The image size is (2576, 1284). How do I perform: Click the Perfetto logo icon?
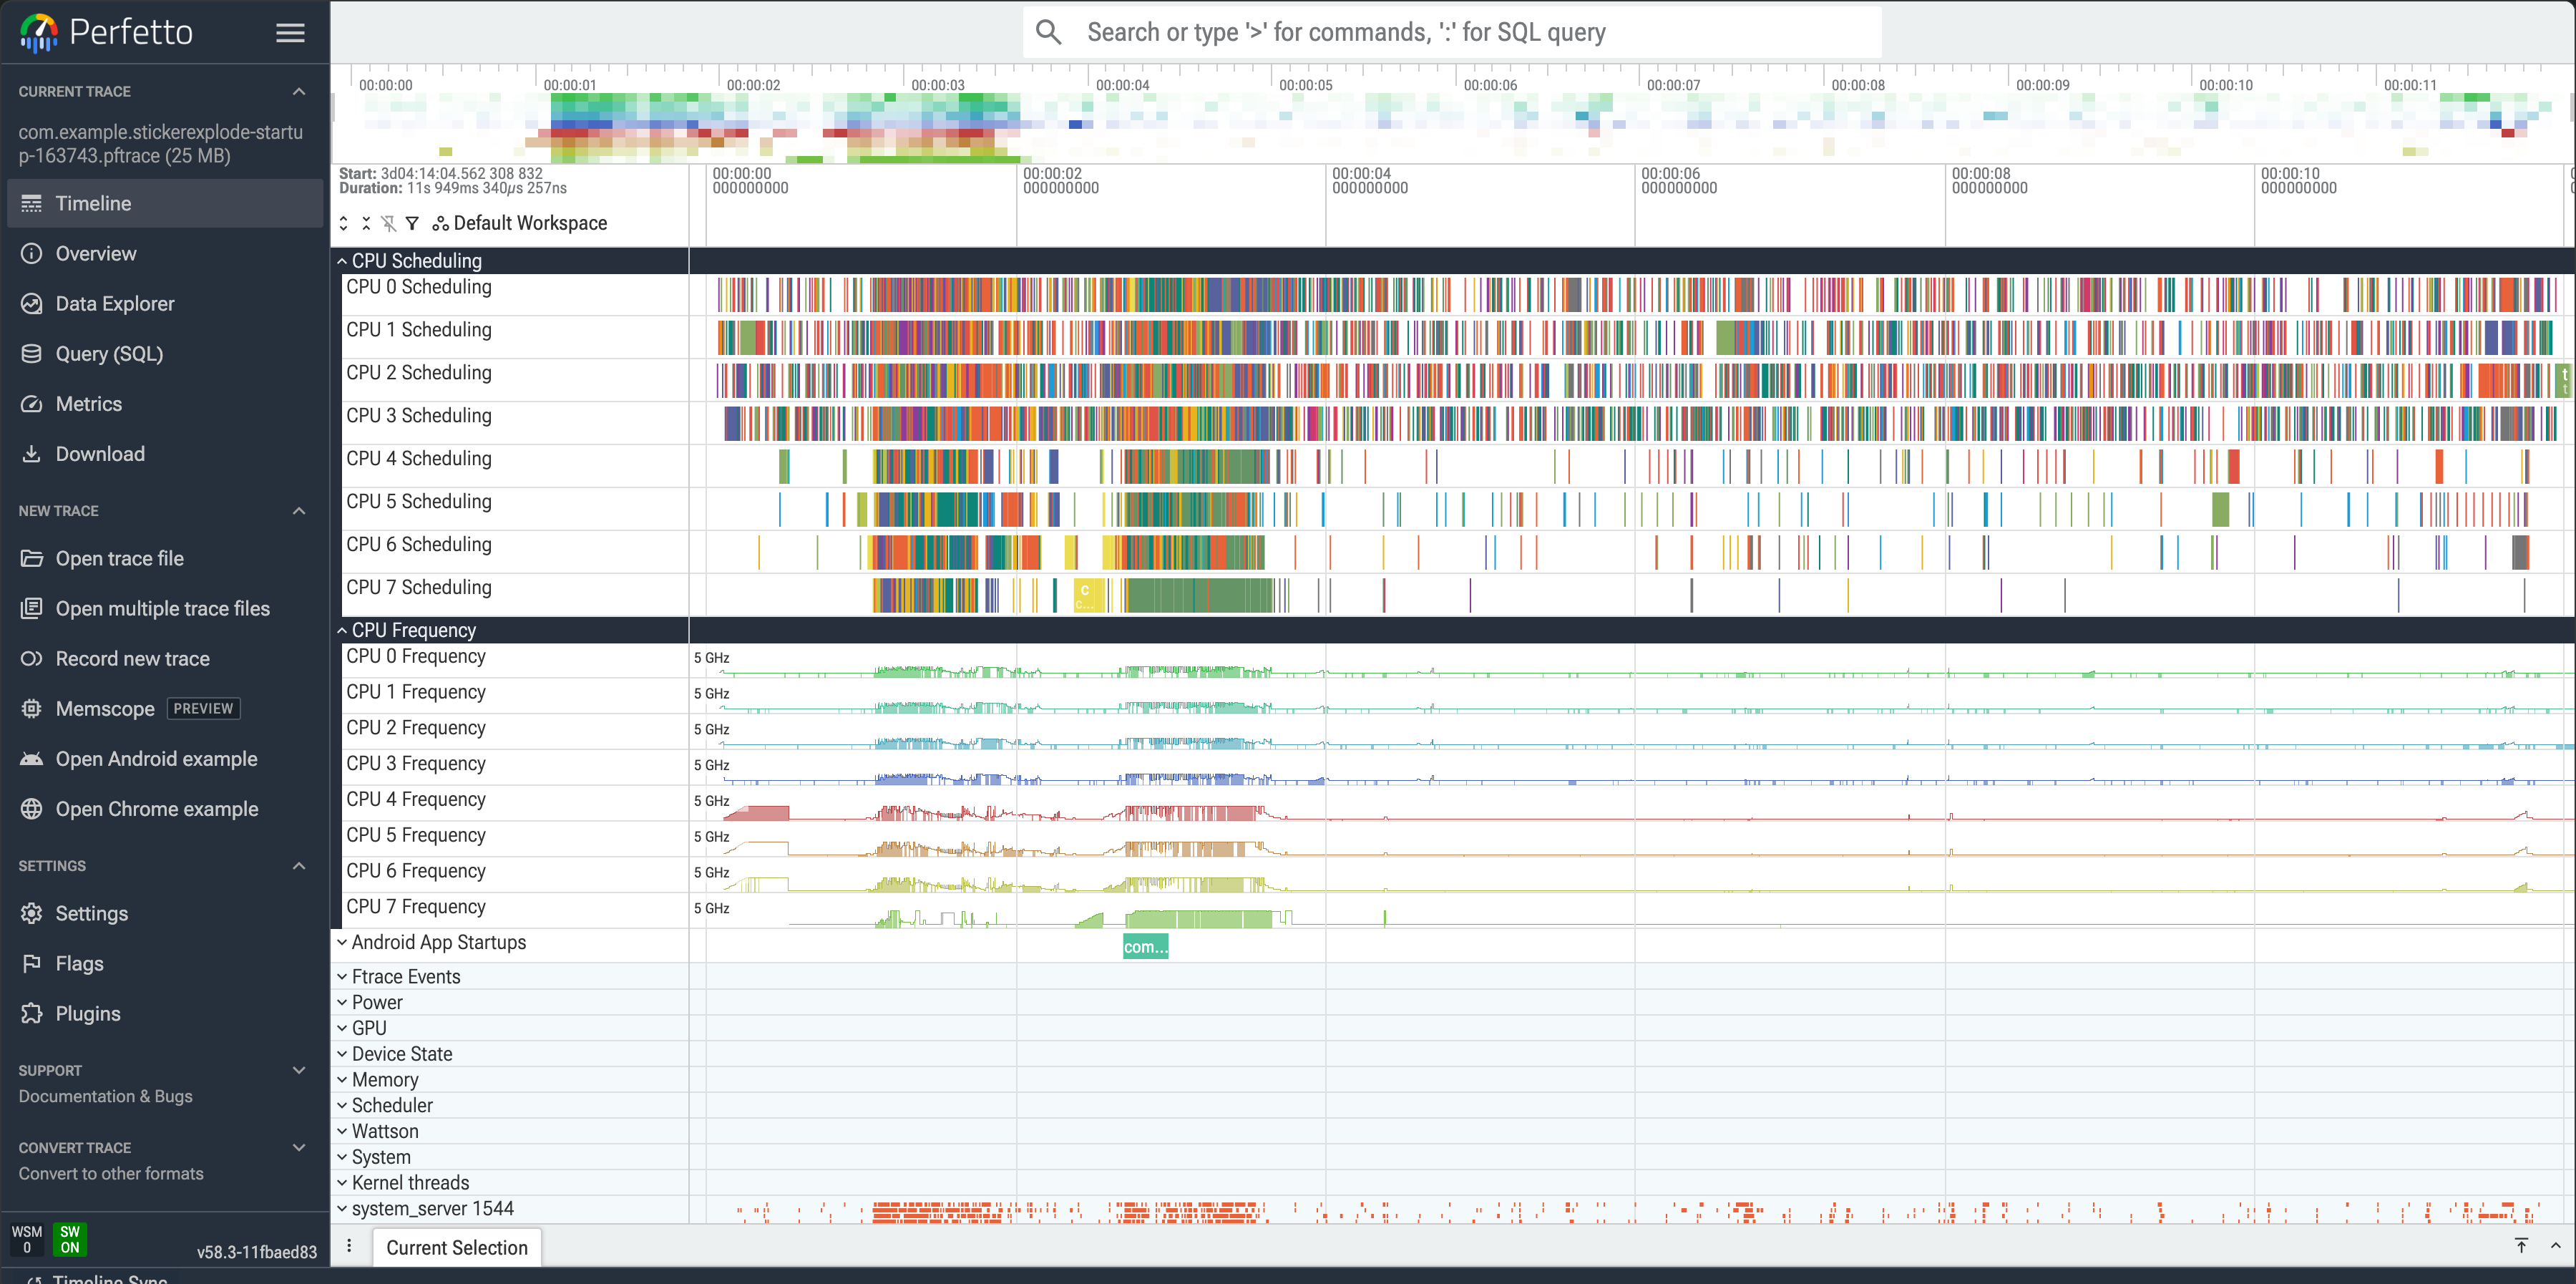[38, 32]
